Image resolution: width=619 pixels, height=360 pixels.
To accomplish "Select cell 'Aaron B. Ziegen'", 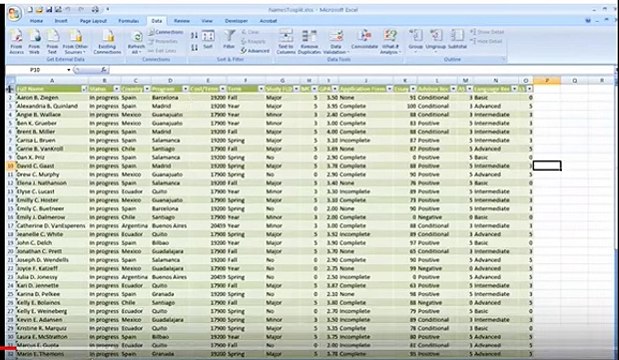I will click(x=52, y=98).
